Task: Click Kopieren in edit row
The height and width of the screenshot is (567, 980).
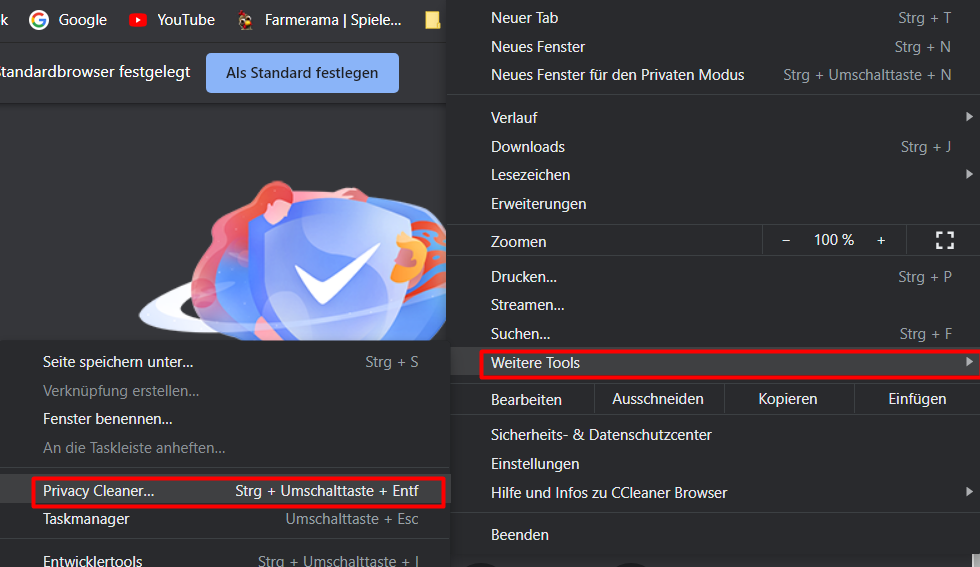Action: pos(788,399)
